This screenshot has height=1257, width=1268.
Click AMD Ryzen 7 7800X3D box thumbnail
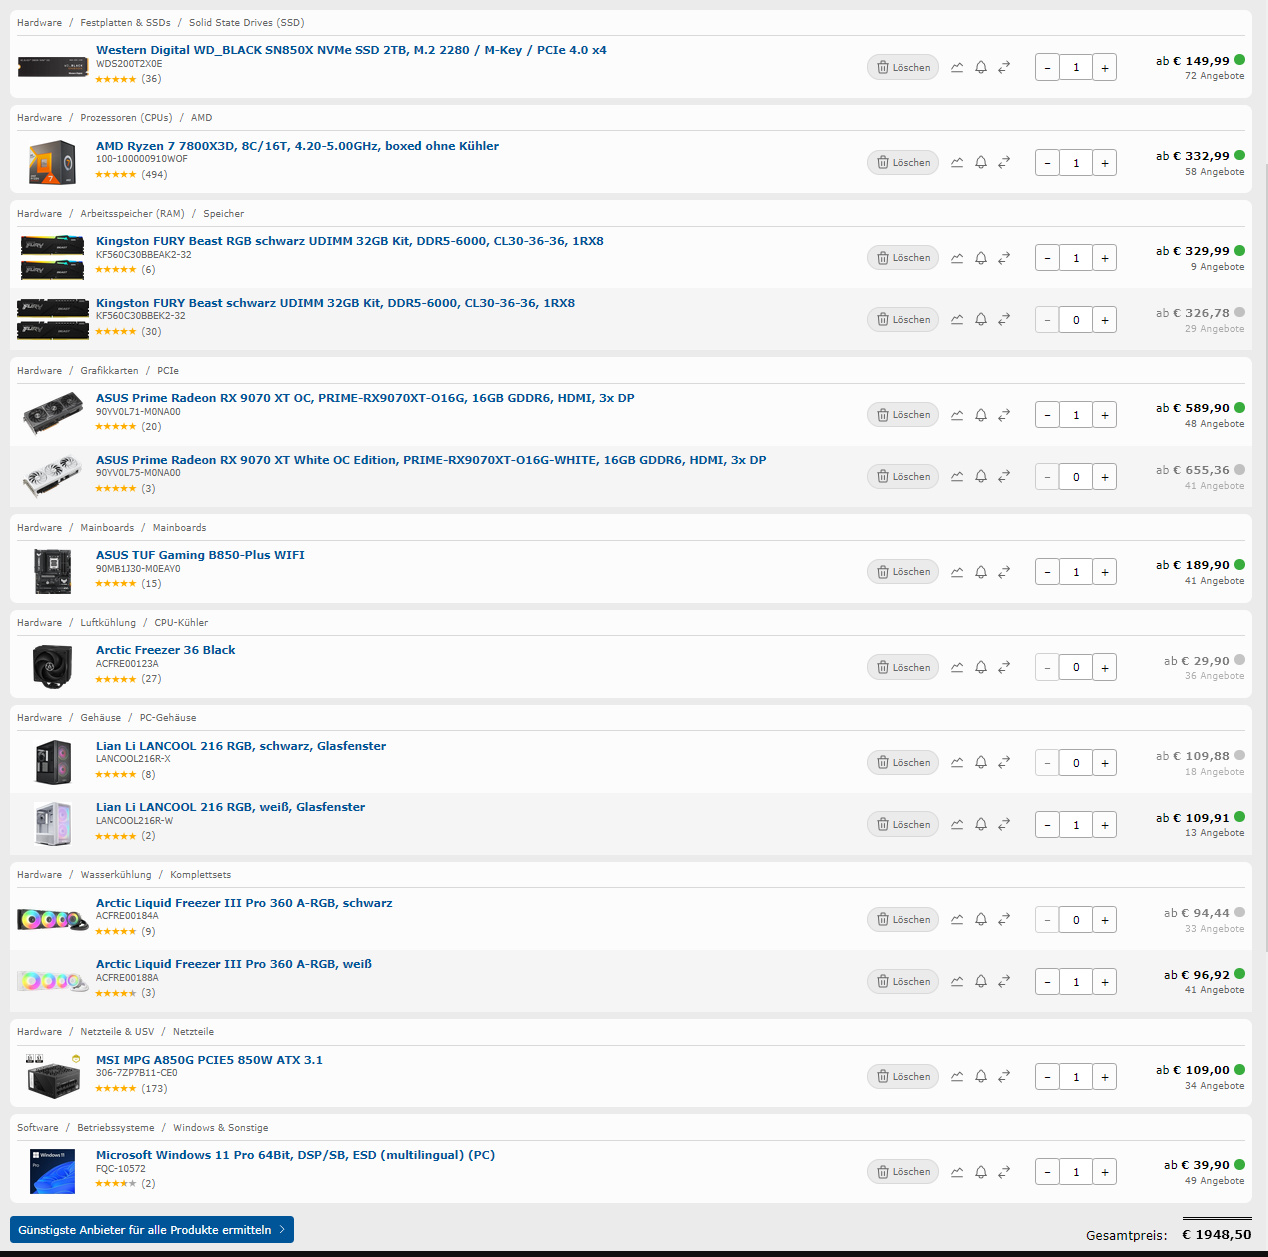[52, 163]
